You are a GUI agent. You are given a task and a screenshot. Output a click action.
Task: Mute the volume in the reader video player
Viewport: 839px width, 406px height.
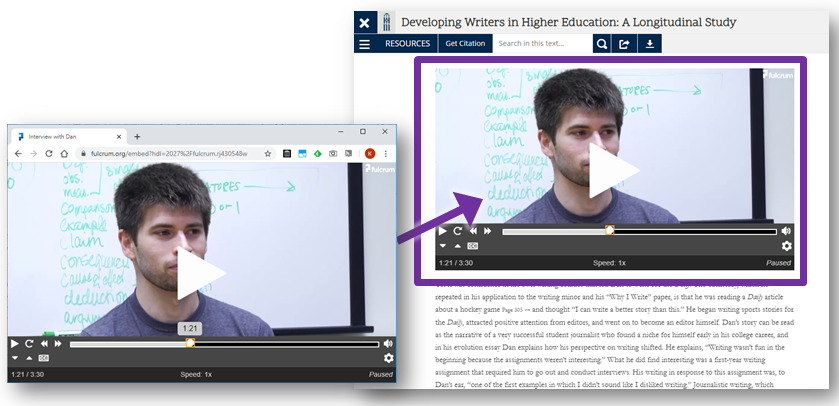[x=786, y=231]
